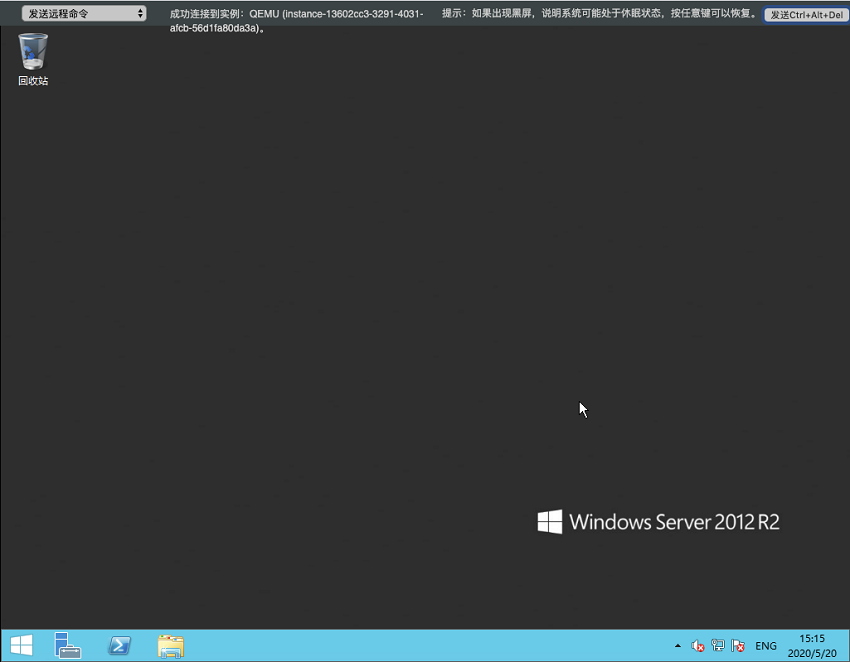Show hidden tray icons arrow
850x662 pixels.
(678, 646)
